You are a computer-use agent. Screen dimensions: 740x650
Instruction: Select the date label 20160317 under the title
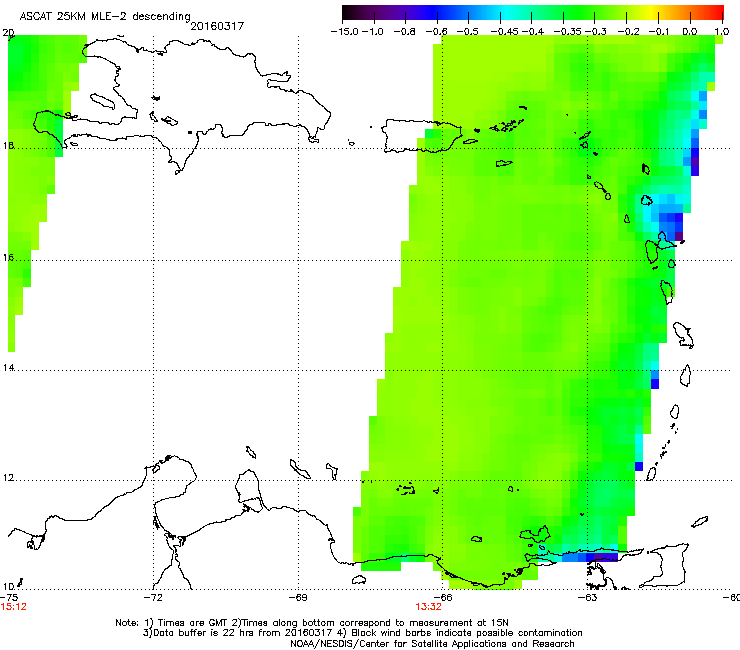(x=217, y=26)
